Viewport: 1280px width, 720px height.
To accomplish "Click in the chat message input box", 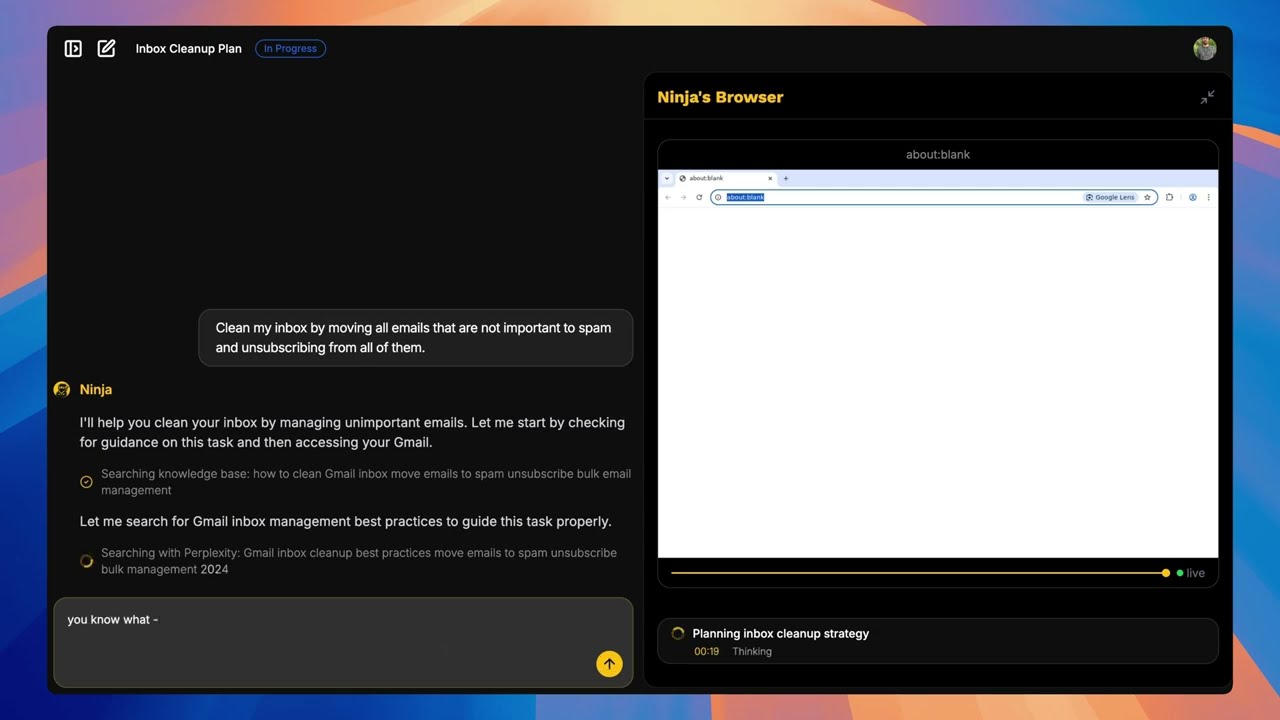I will point(343,642).
